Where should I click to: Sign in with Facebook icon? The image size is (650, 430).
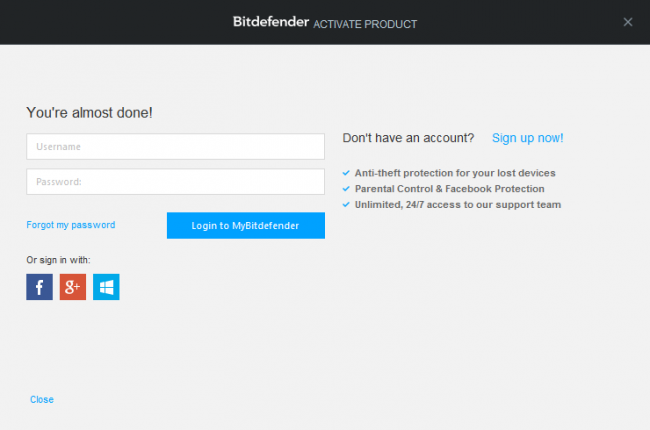(x=39, y=288)
